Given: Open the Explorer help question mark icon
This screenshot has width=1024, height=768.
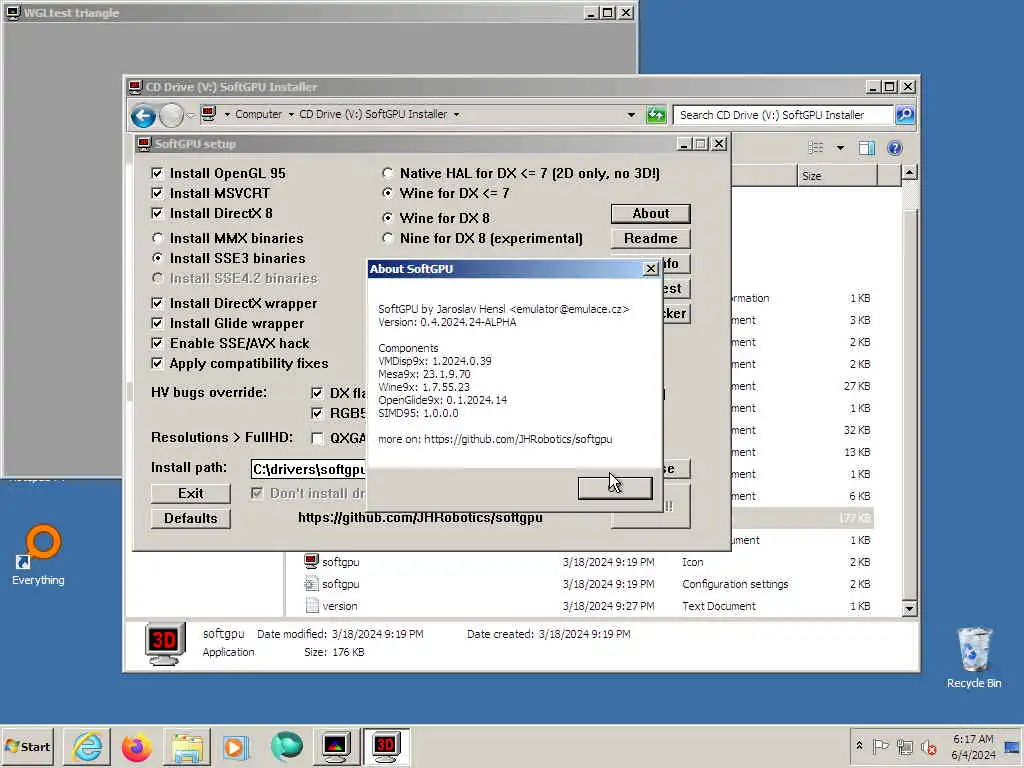Looking at the screenshot, I should point(895,148).
